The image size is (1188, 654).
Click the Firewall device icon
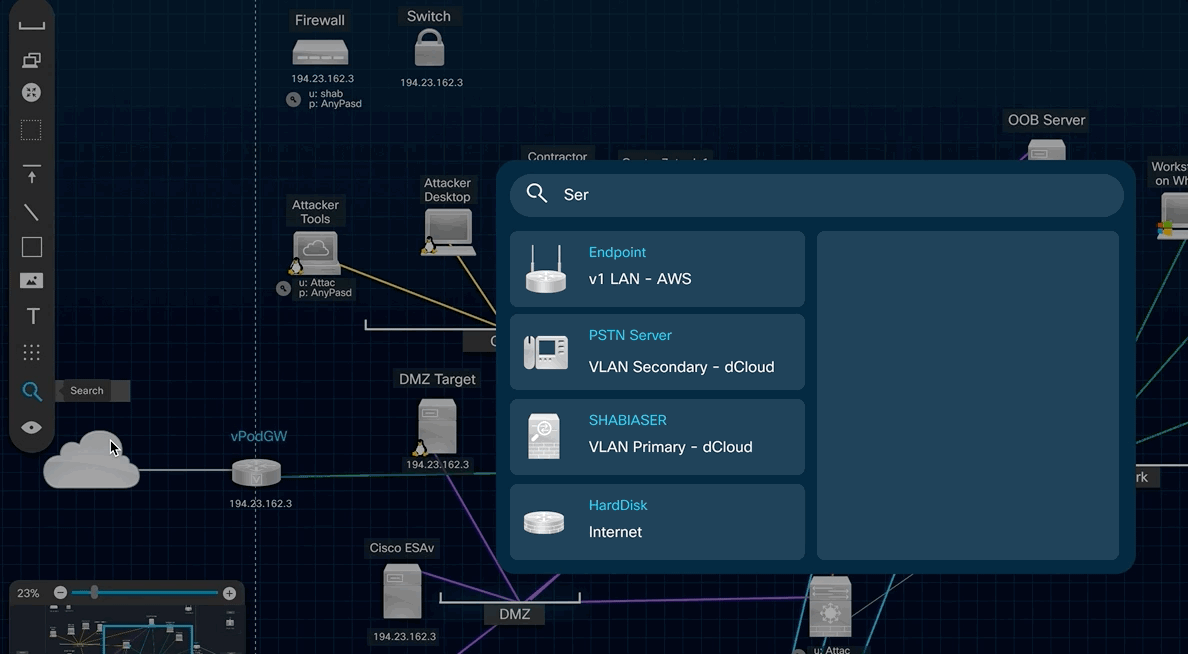[x=320, y=52]
